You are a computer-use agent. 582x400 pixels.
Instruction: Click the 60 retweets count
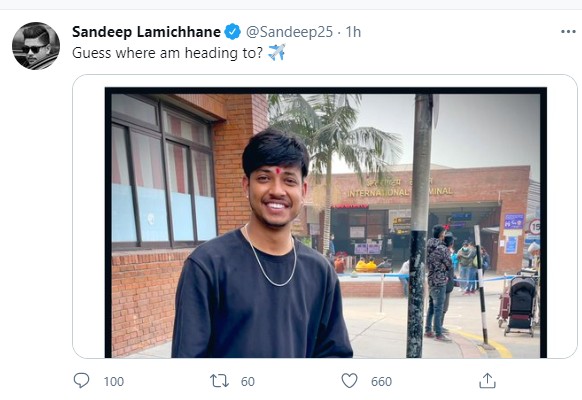coord(248,381)
